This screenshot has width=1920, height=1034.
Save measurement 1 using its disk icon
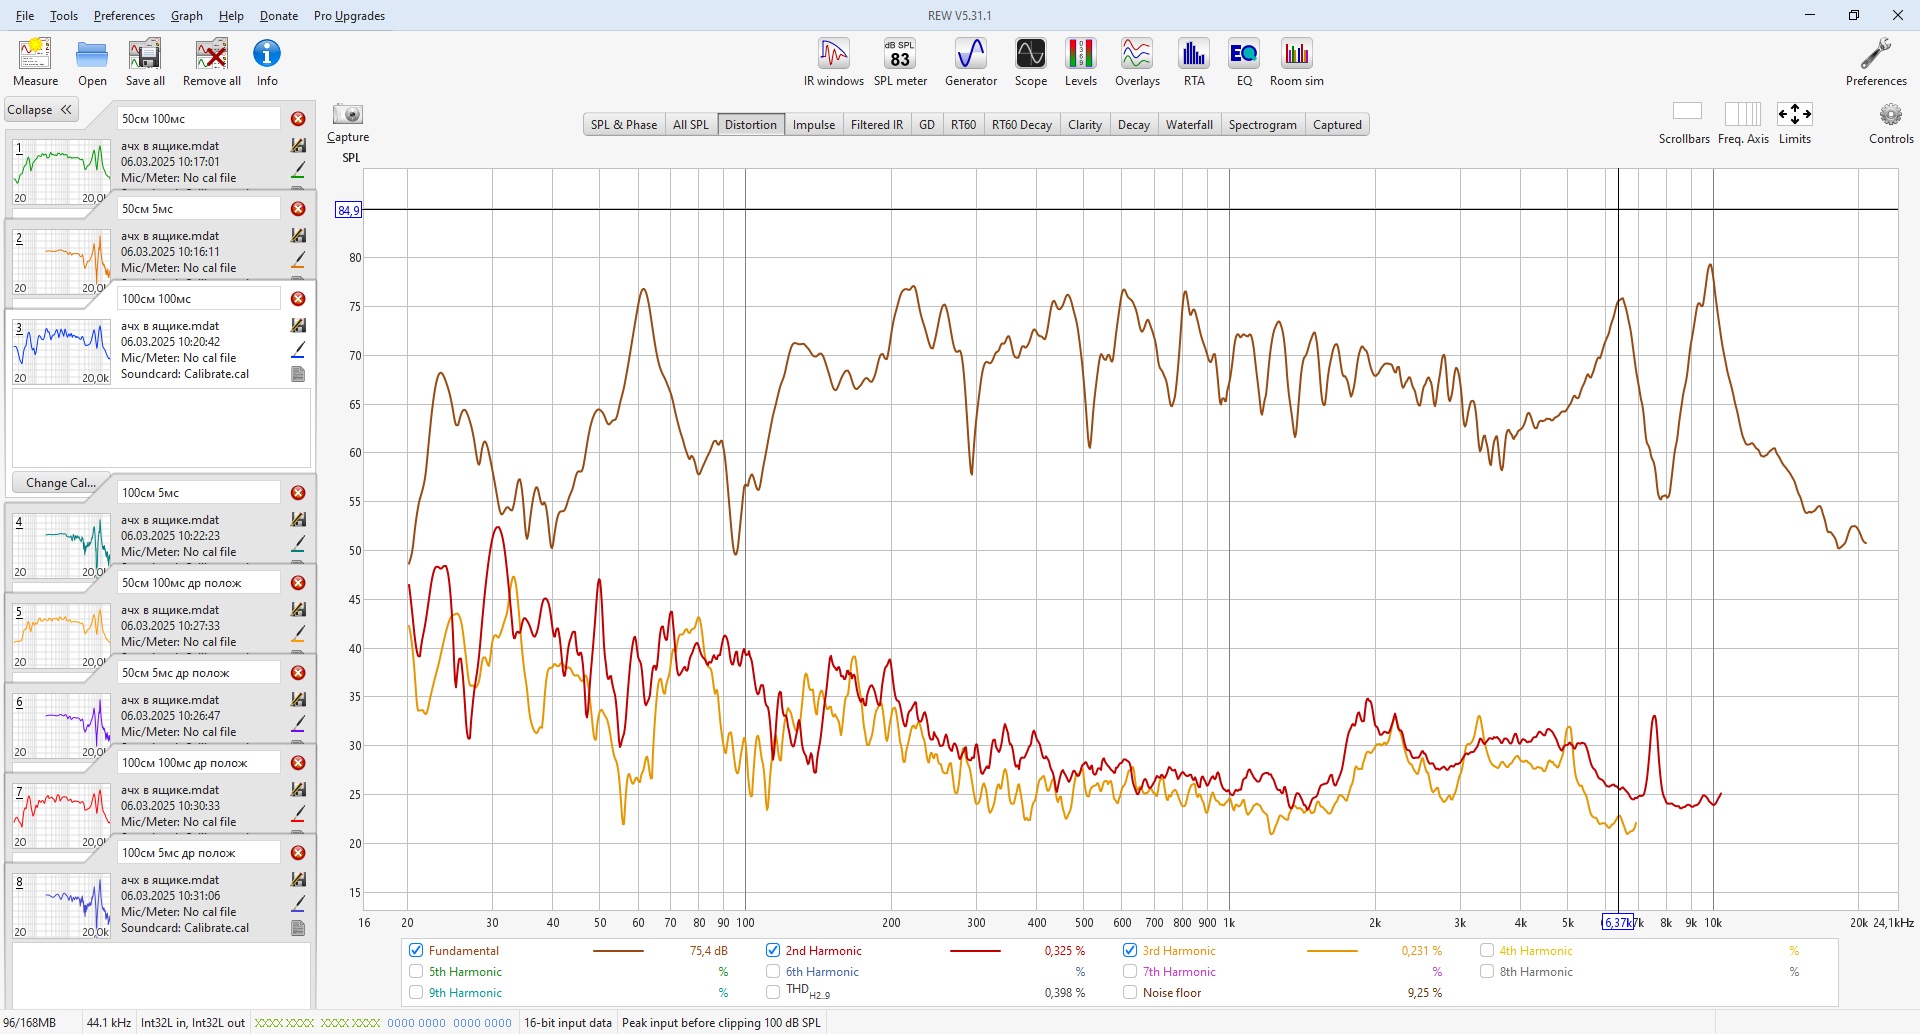298,146
